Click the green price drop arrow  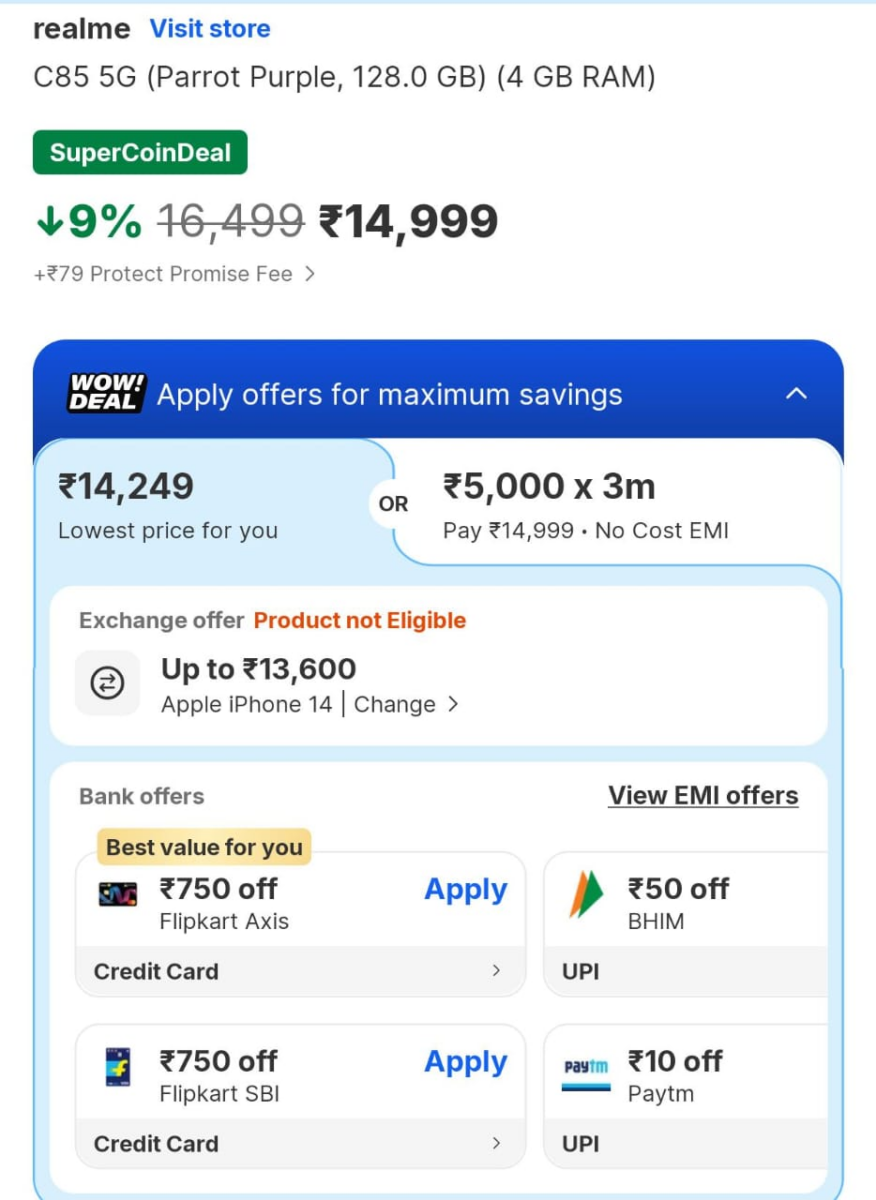click(x=49, y=223)
